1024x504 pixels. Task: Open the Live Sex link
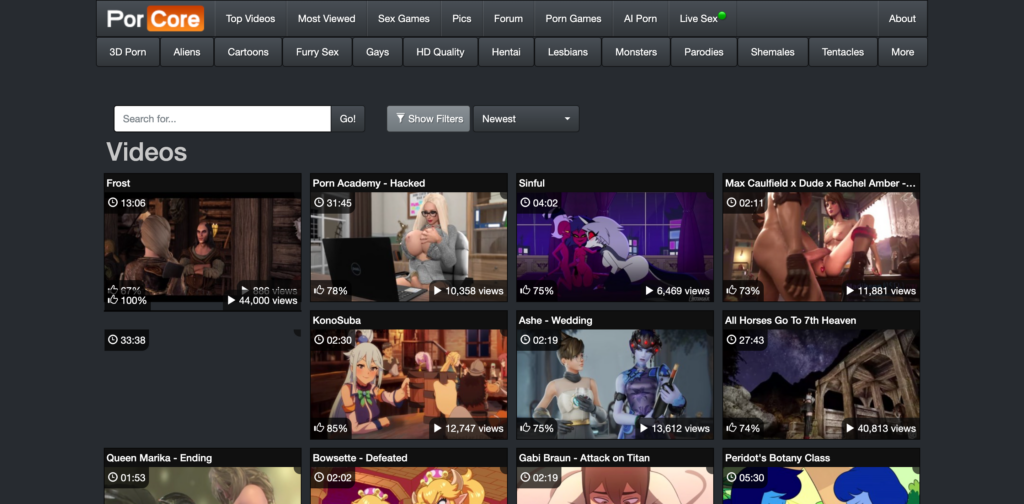pyautogui.click(x=702, y=18)
